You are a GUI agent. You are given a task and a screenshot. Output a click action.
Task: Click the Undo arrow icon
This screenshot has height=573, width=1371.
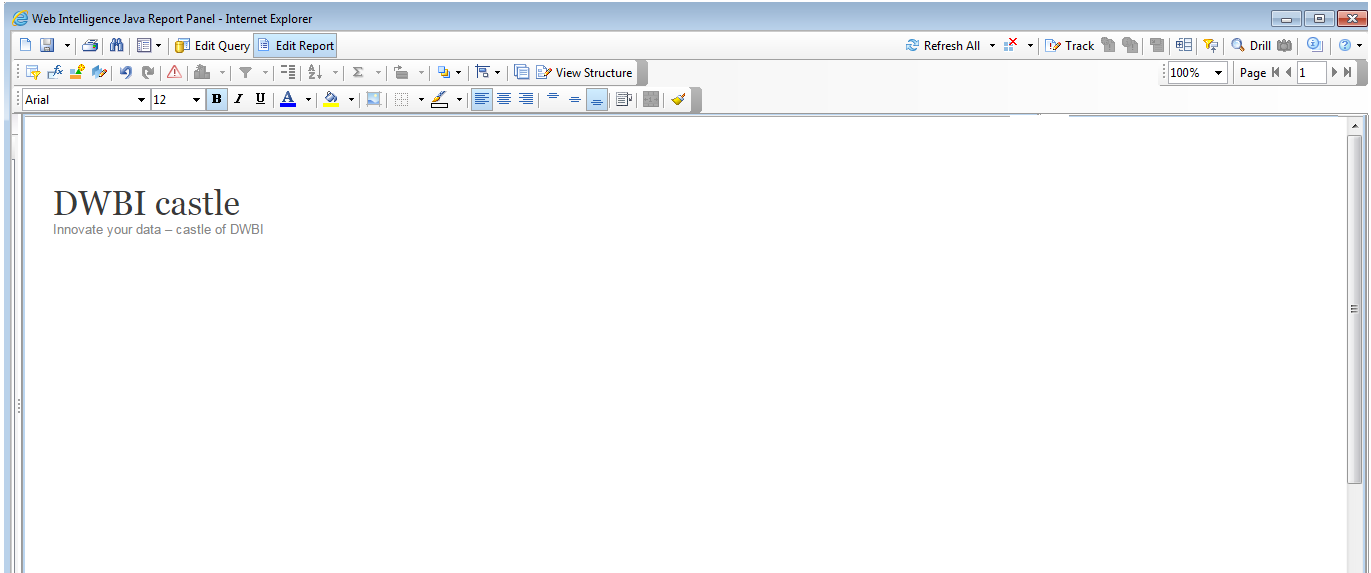click(126, 73)
